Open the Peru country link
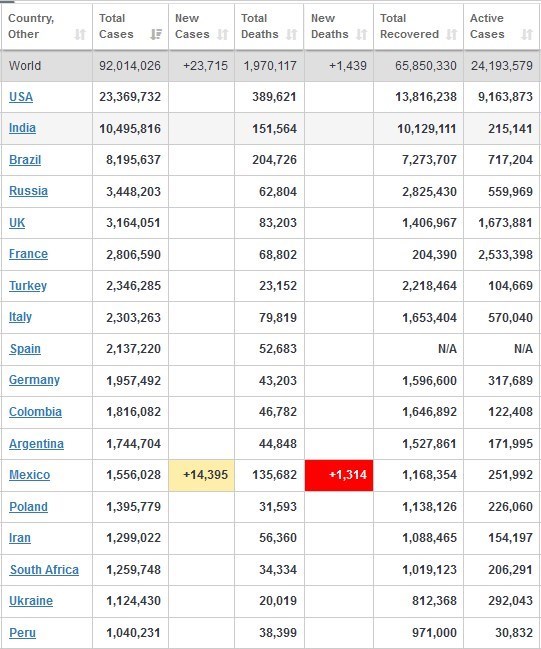This screenshot has height=649, width=541. tap(22, 633)
